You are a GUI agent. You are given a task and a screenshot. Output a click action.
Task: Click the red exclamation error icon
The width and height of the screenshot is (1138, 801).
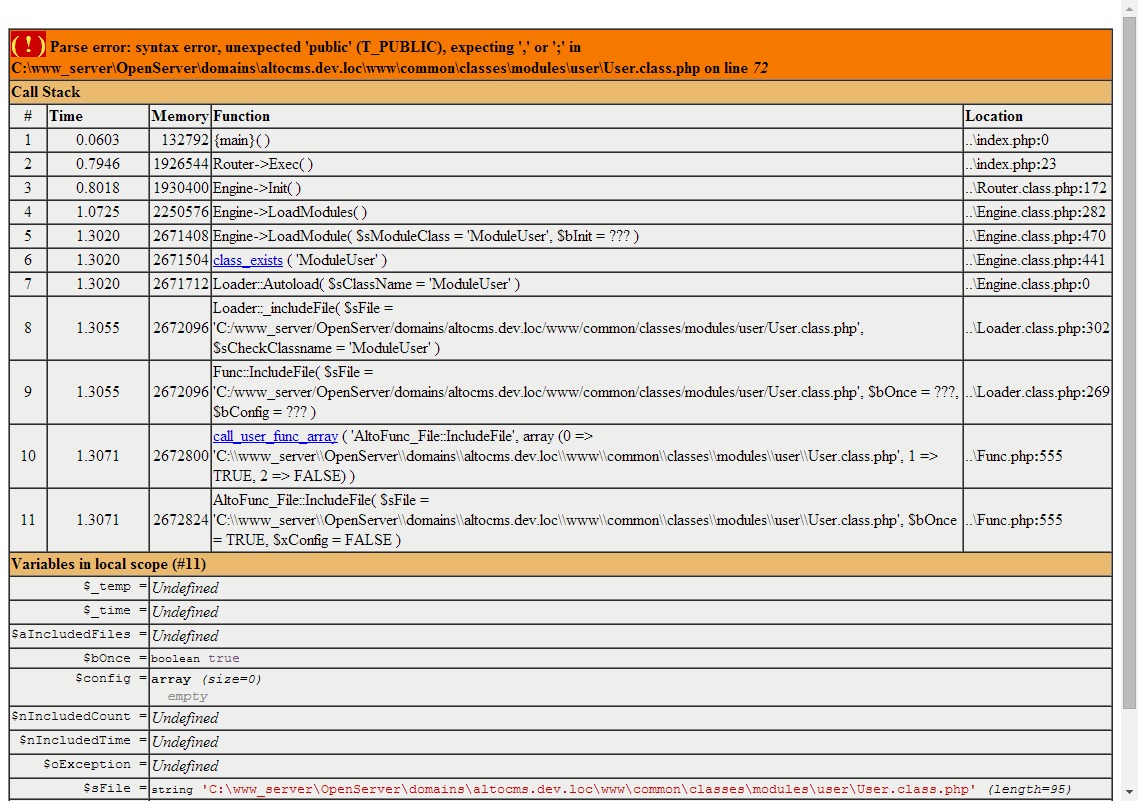[x=28, y=45]
